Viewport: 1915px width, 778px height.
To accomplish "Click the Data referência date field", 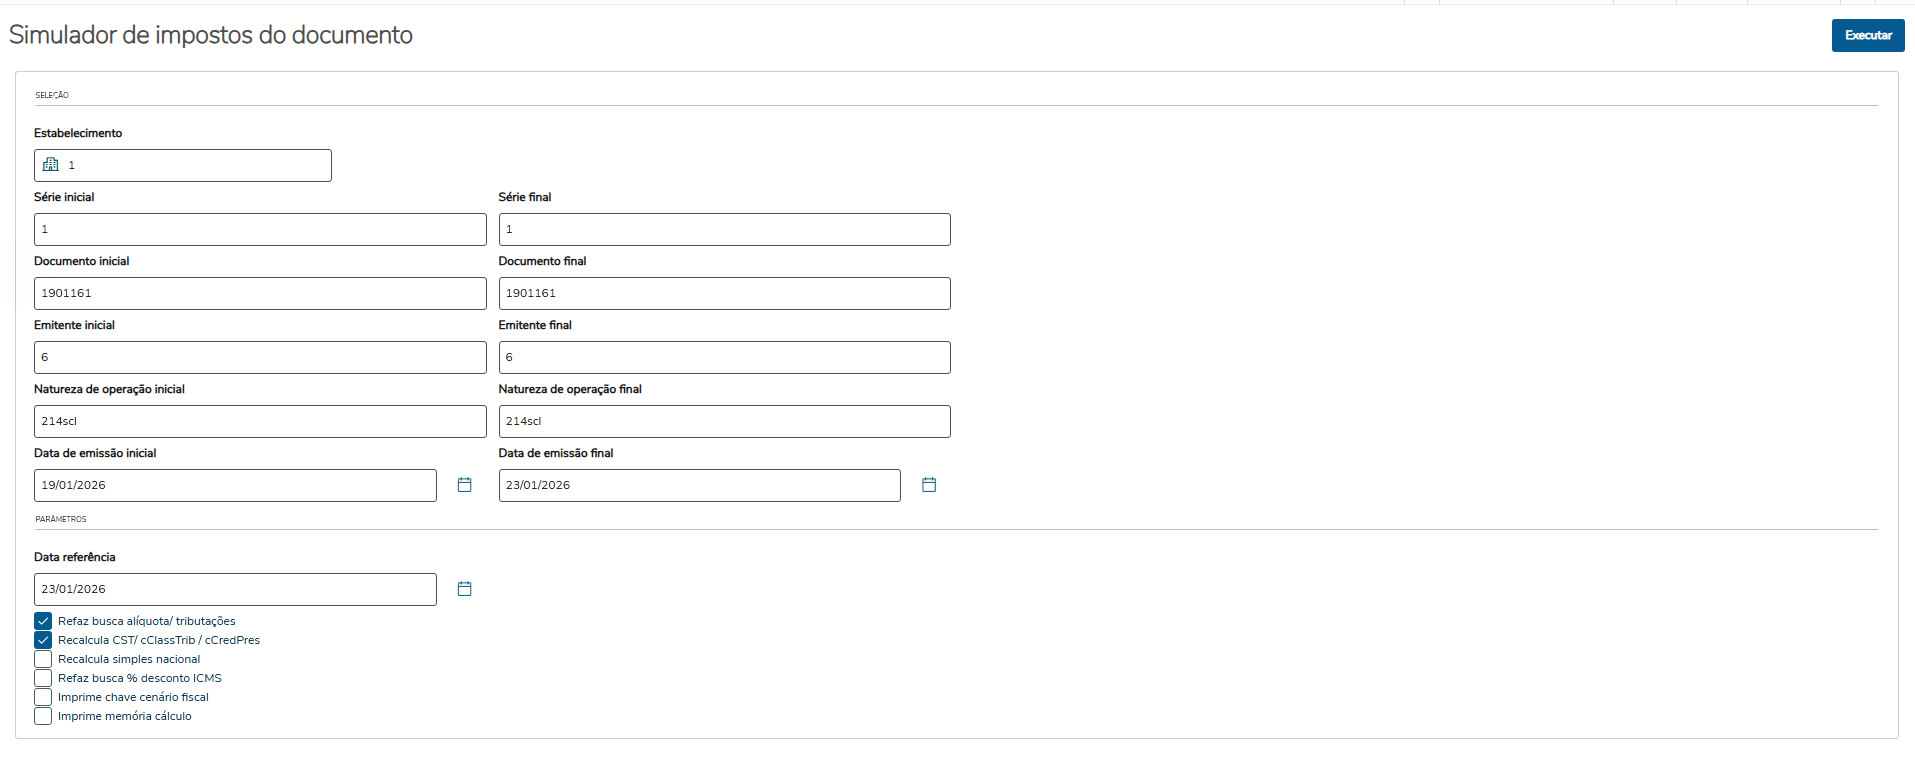I will tap(235, 589).
